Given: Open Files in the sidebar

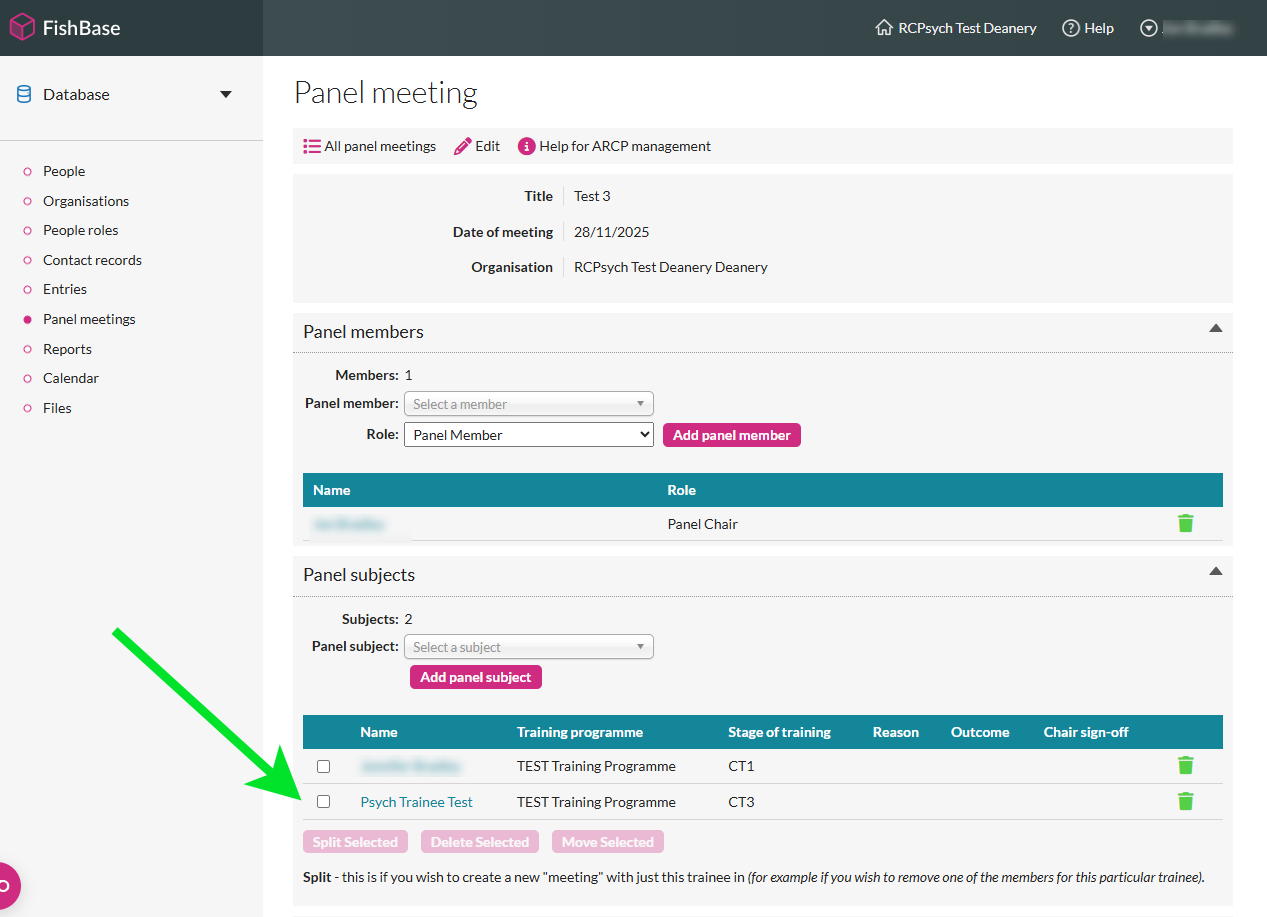Looking at the screenshot, I should click(57, 408).
